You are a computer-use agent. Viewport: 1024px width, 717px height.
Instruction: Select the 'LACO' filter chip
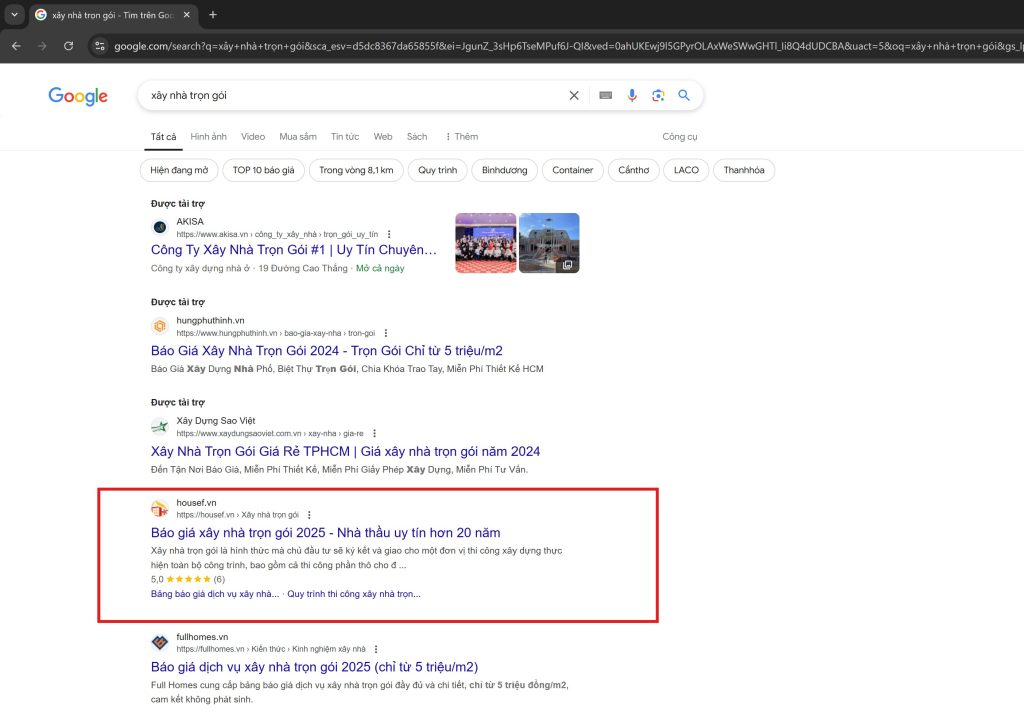click(686, 170)
